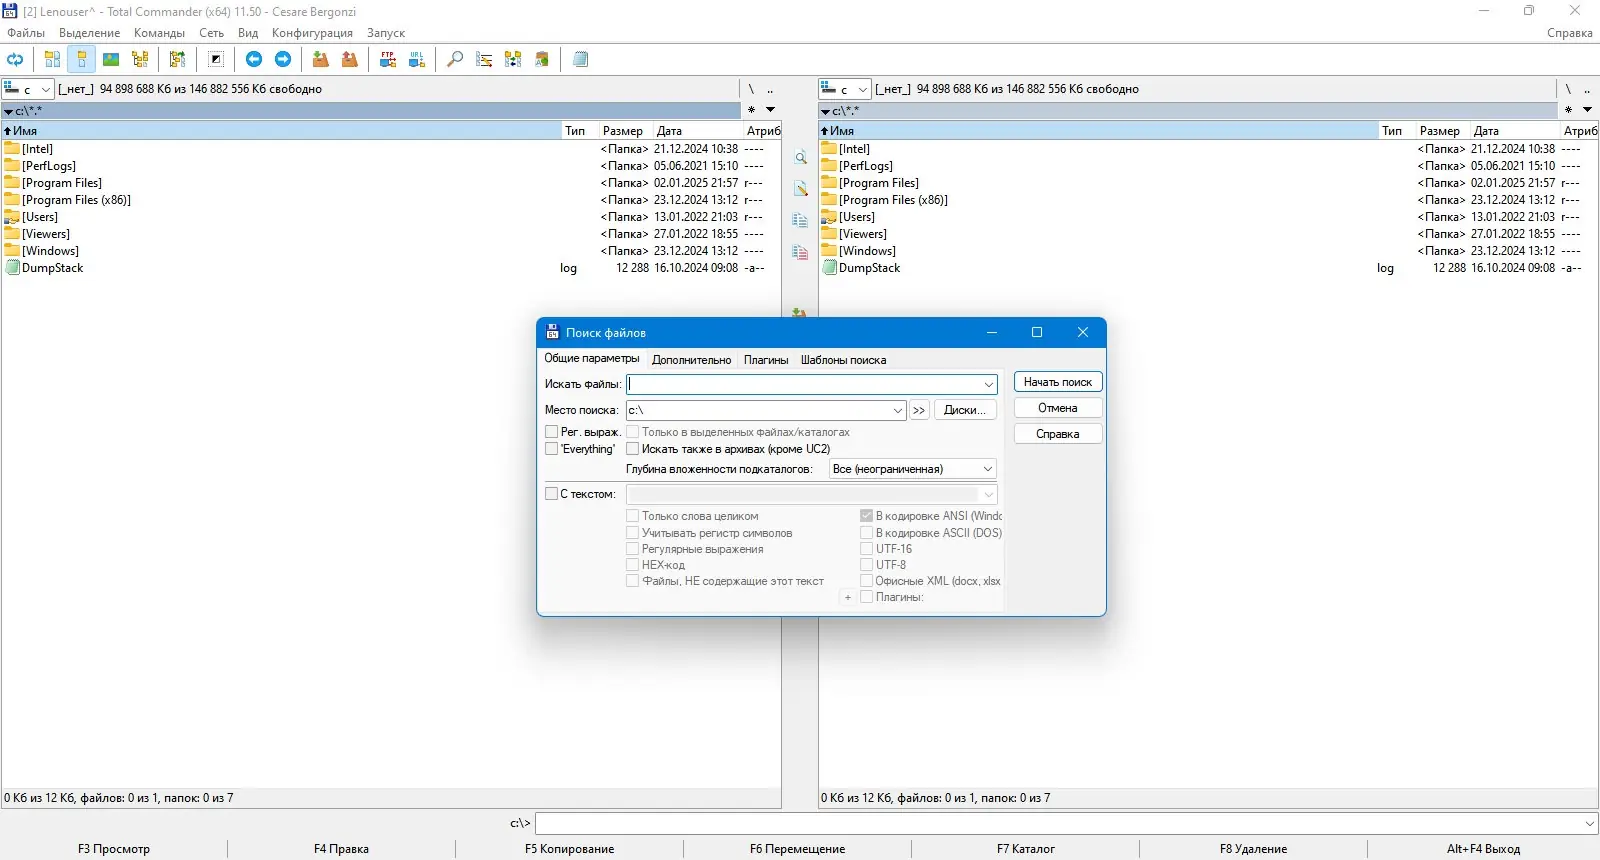Screen dimensions: 1600x860
Task: Enable 'Искать также в архивах' checkbox
Action: [x=632, y=449]
